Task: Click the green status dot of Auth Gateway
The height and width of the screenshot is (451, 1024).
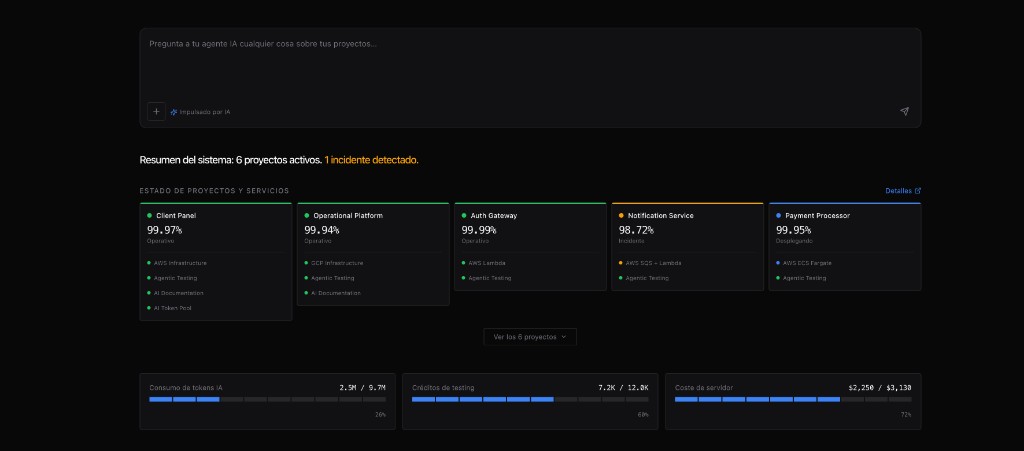Action: pyautogui.click(x=464, y=215)
